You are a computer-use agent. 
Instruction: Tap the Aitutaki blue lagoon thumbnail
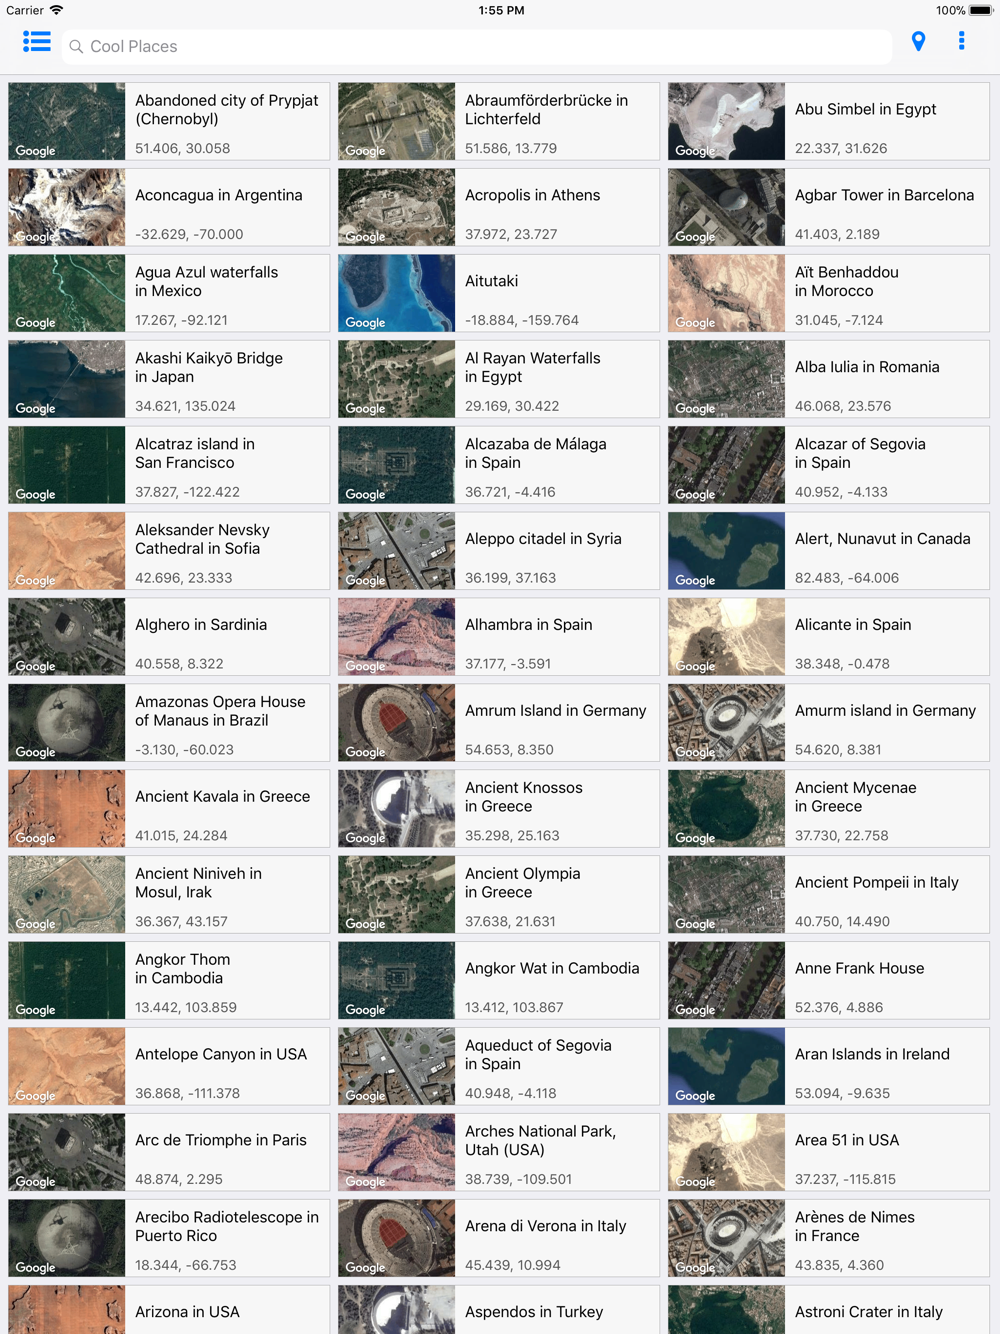click(x=396, y=293)
